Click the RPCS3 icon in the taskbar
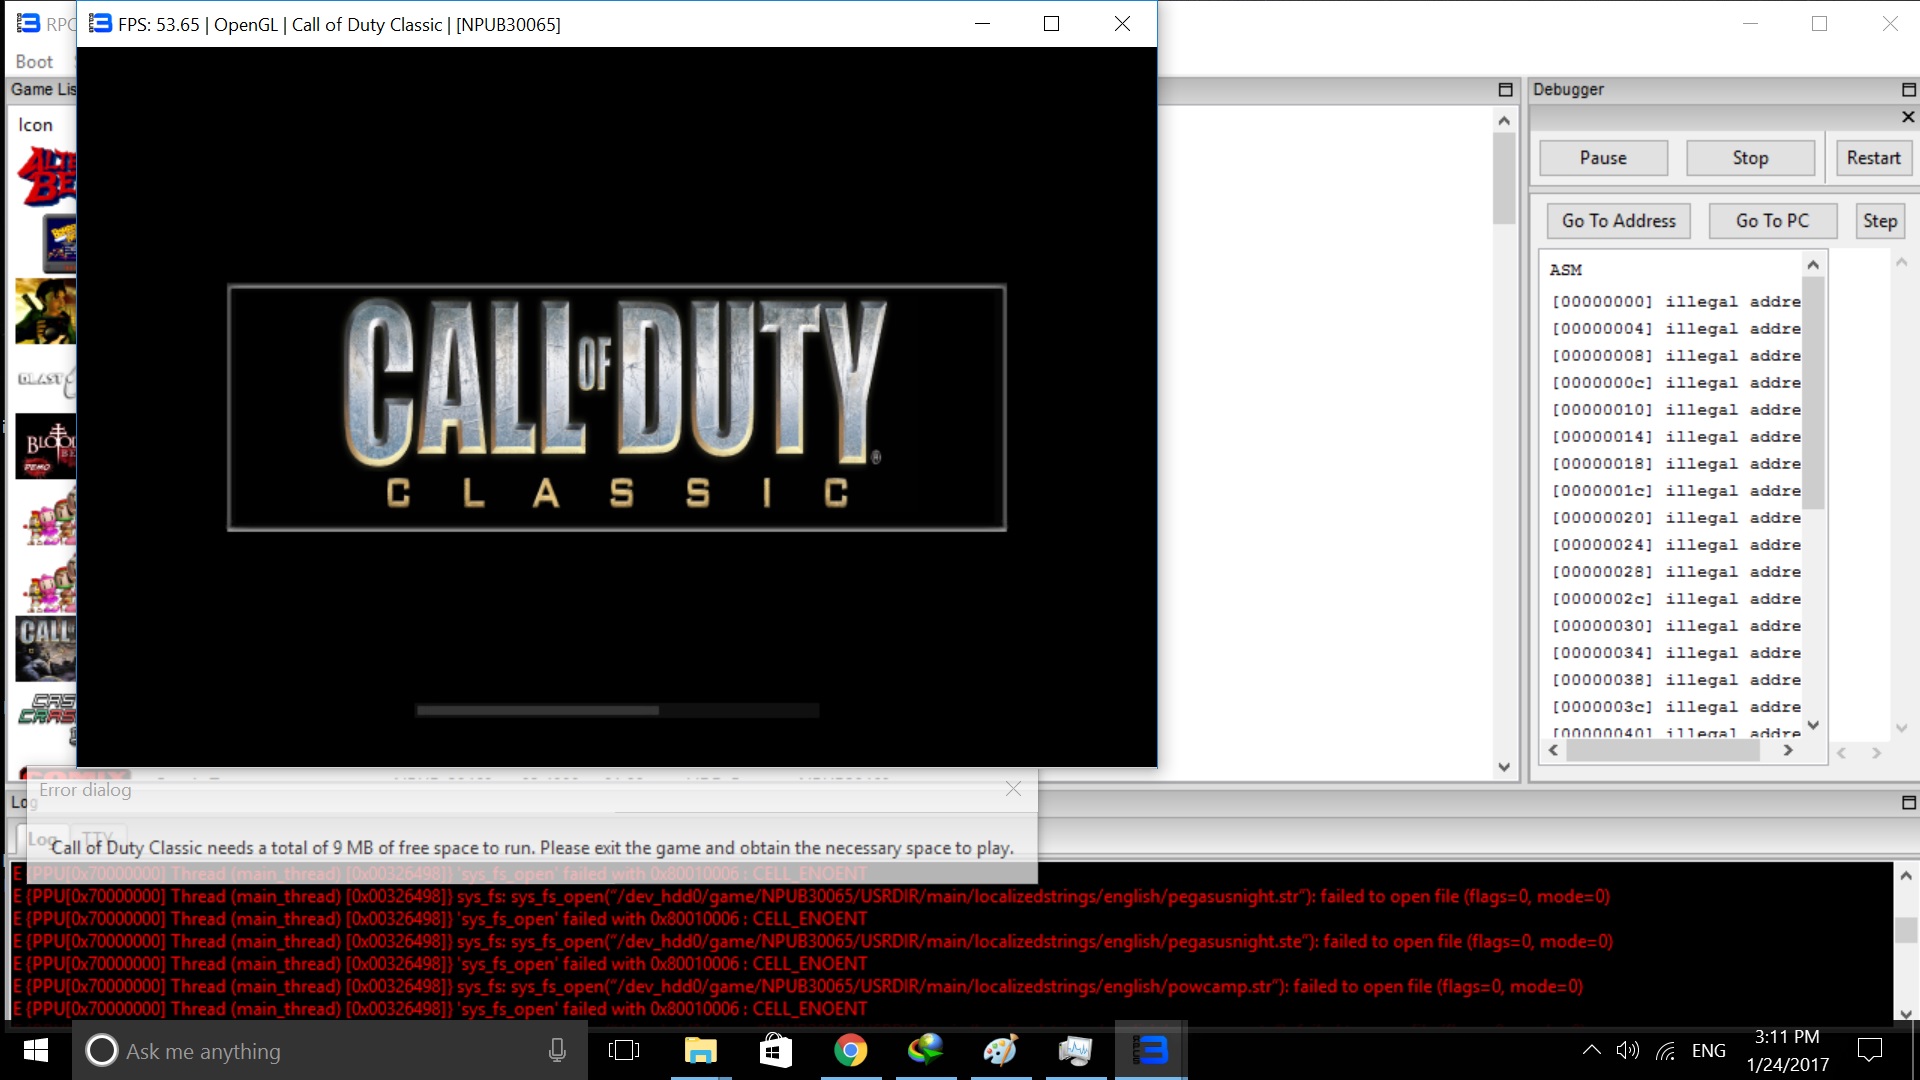1920x1080 pixels. click(x=1149, y=1051)
